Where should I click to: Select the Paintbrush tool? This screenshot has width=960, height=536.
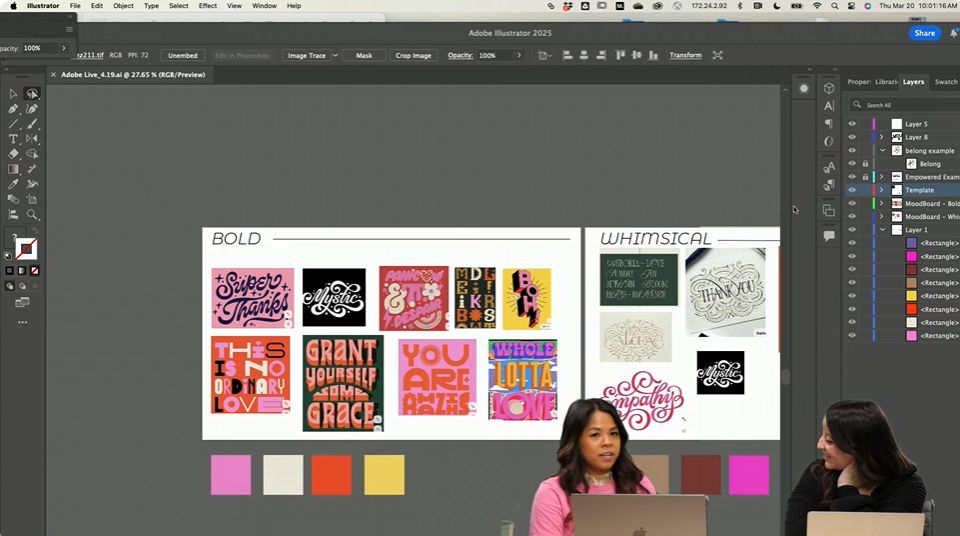point(32,124)
